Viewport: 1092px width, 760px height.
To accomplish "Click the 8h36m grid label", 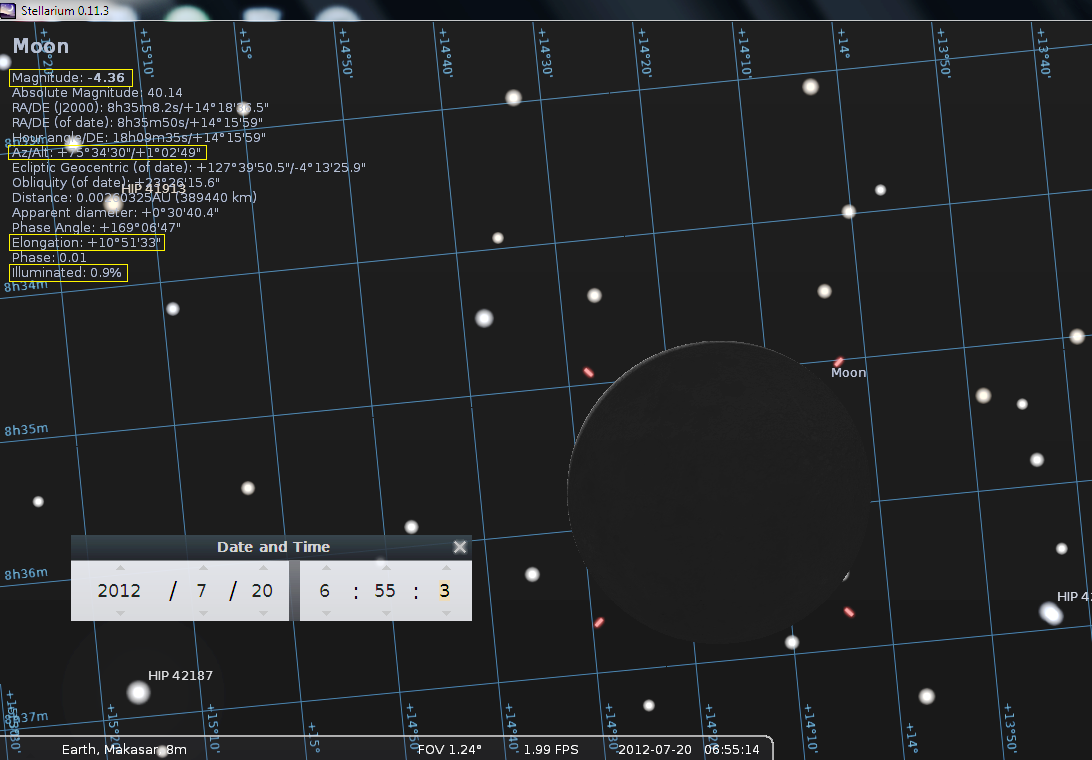I will click(26, 574).
